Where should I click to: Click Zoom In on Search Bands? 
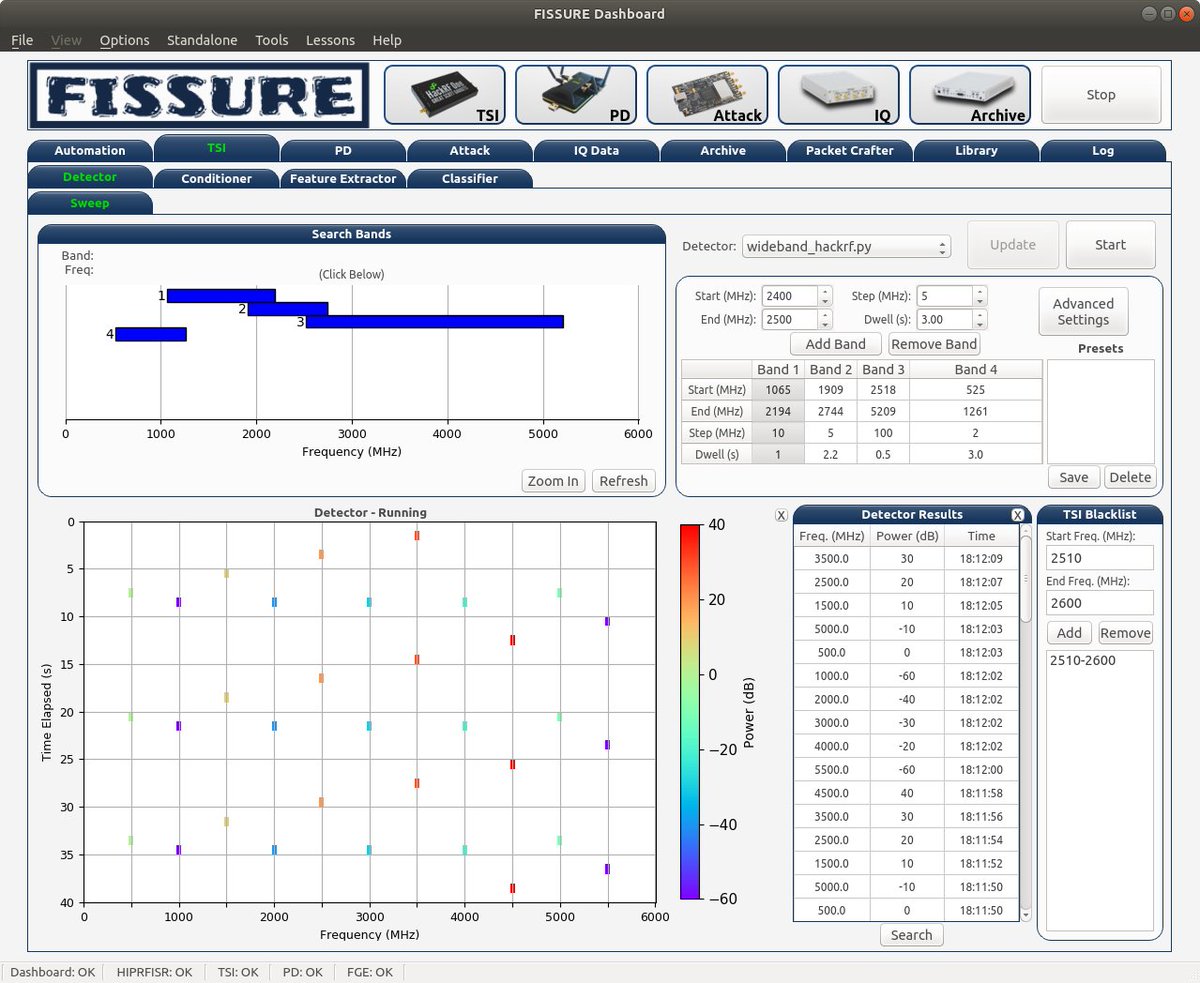553,481
